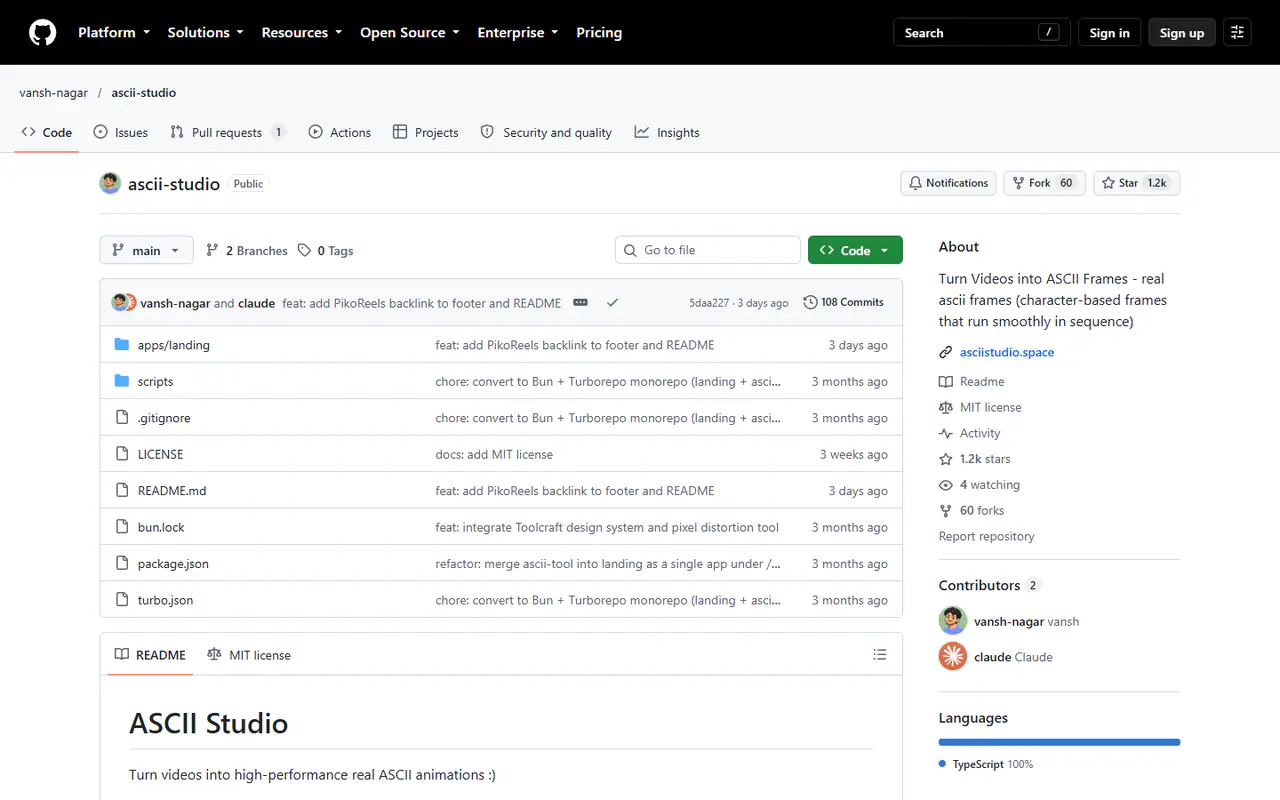The height and width of the screenshot is (800, 1280).
Task: Open the main branch dropdown
Action: click(x=146, y=250)
